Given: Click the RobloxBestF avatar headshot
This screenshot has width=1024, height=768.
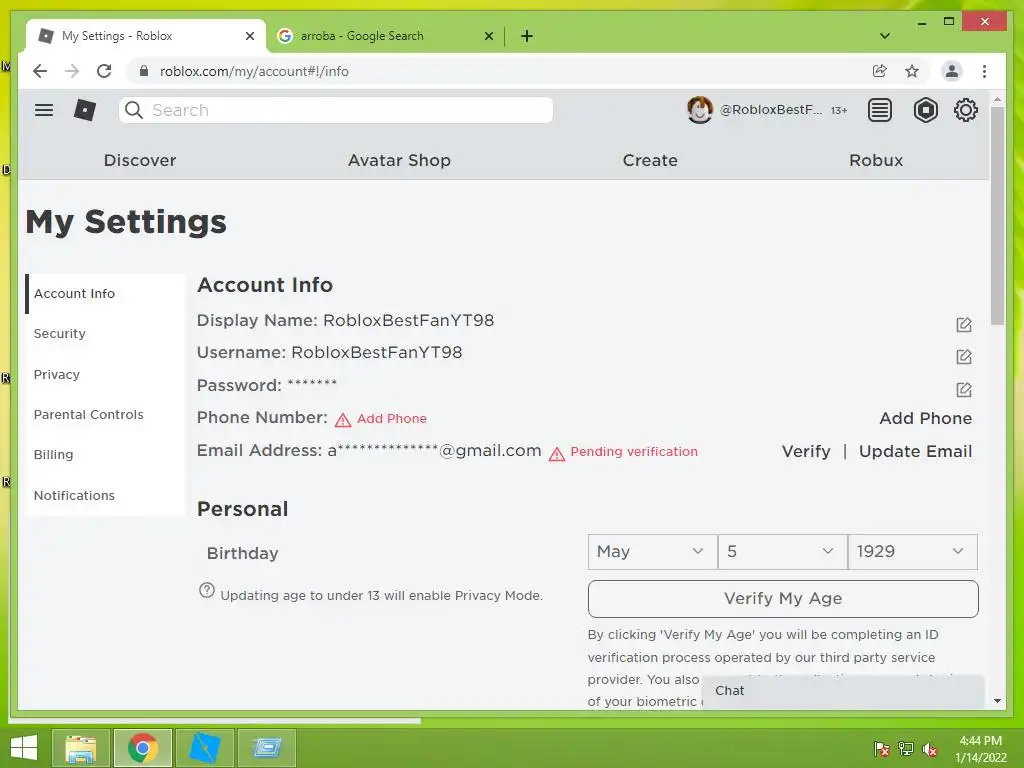Looking at the screenshot, I should pos(699,110).
